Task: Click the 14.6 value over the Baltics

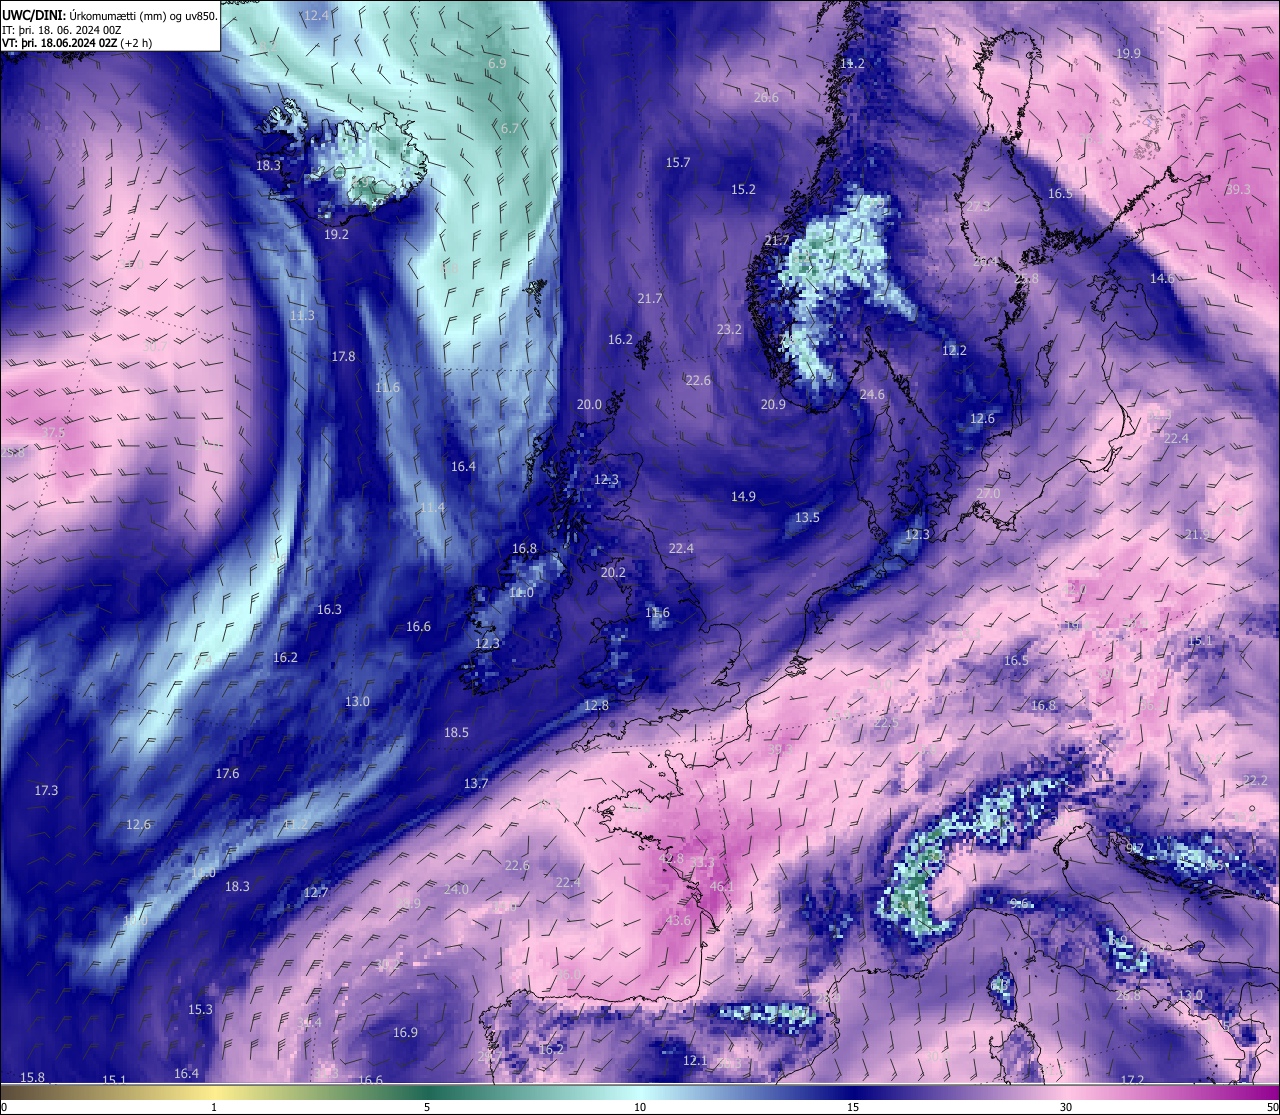Action: tap(1161, 278)
